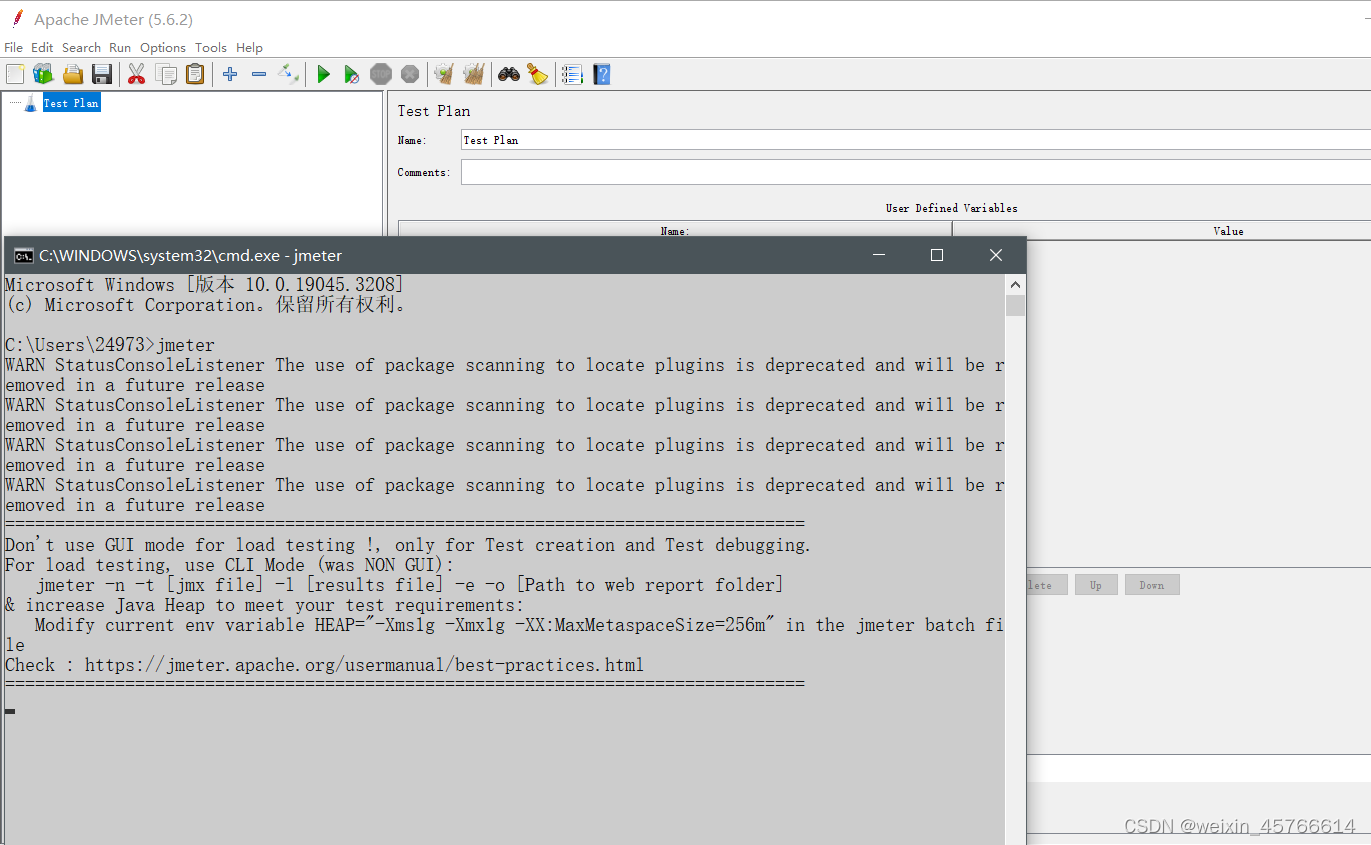This screenshot has height=845, width=1371.
Task: Click the Up button for variables
Action: tap(1096, 585)
